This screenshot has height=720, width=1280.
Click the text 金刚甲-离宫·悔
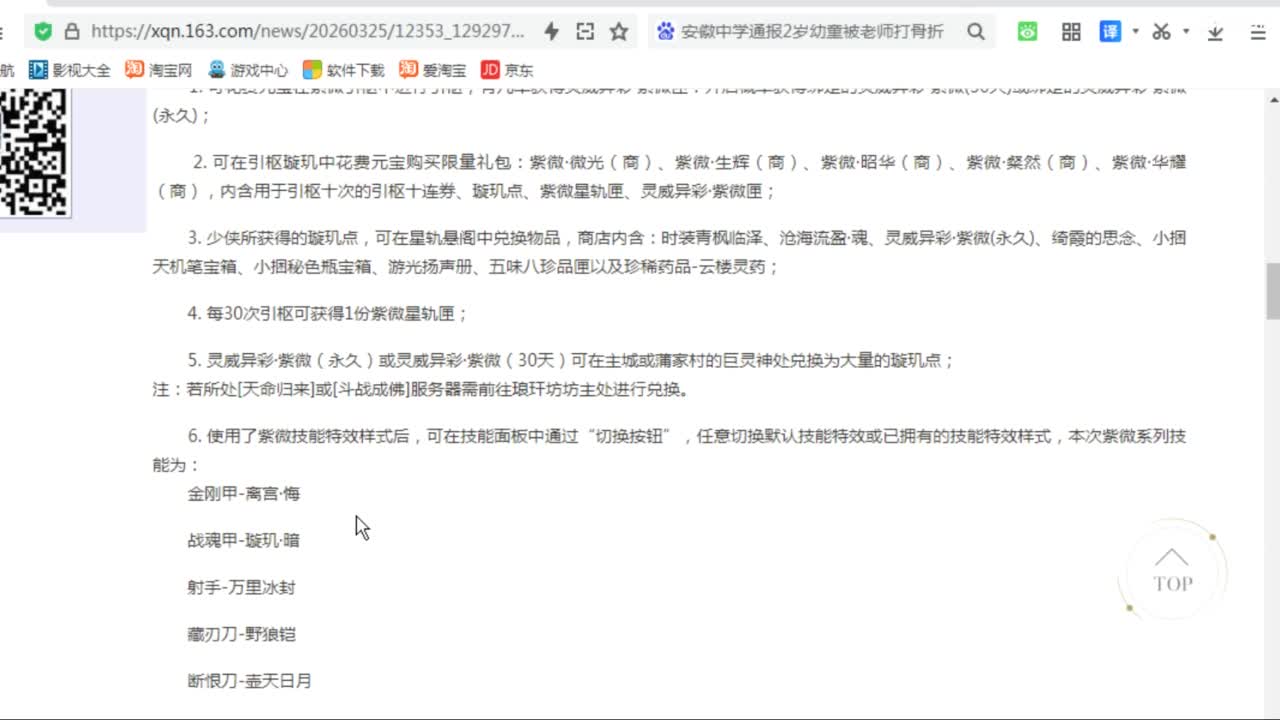(x=243, y=494)
